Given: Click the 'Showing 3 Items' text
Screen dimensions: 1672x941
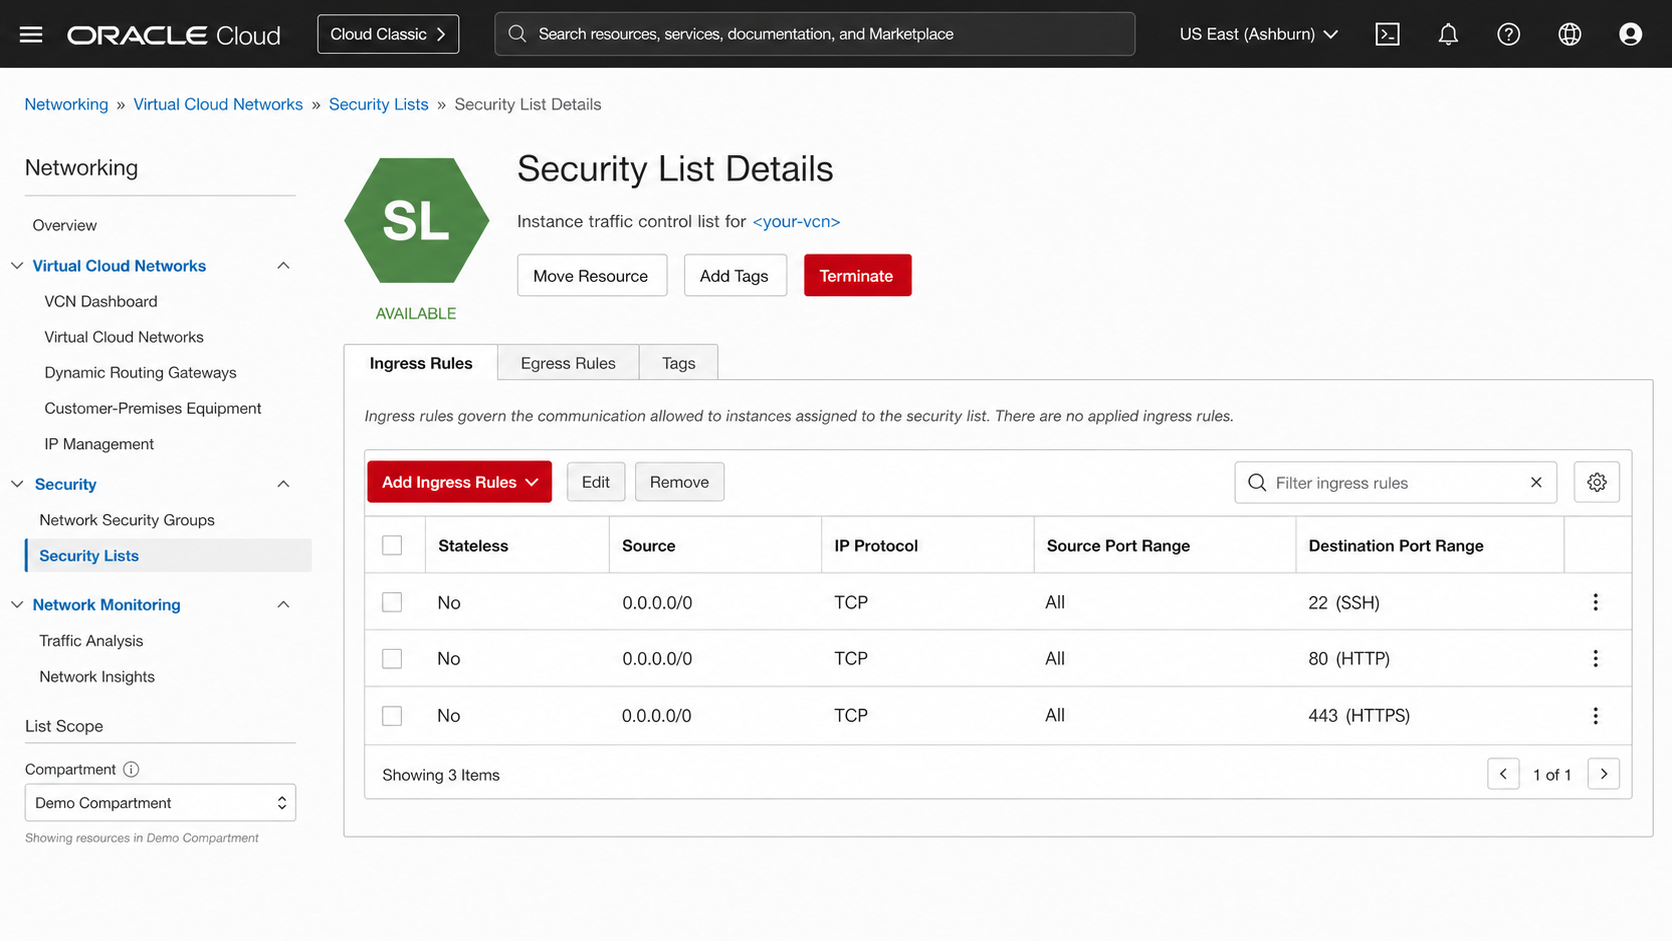Looking at the screenshot, I should tap(441, 775).
